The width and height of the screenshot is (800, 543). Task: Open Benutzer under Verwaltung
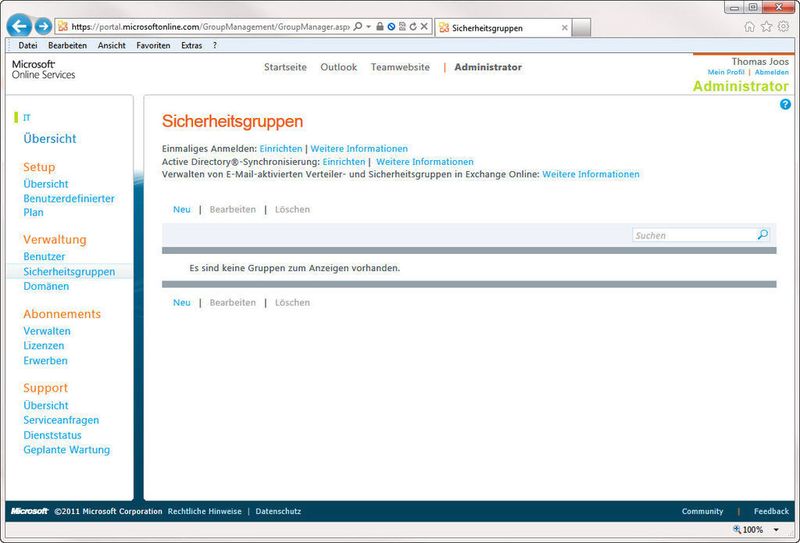coord(44,256)
